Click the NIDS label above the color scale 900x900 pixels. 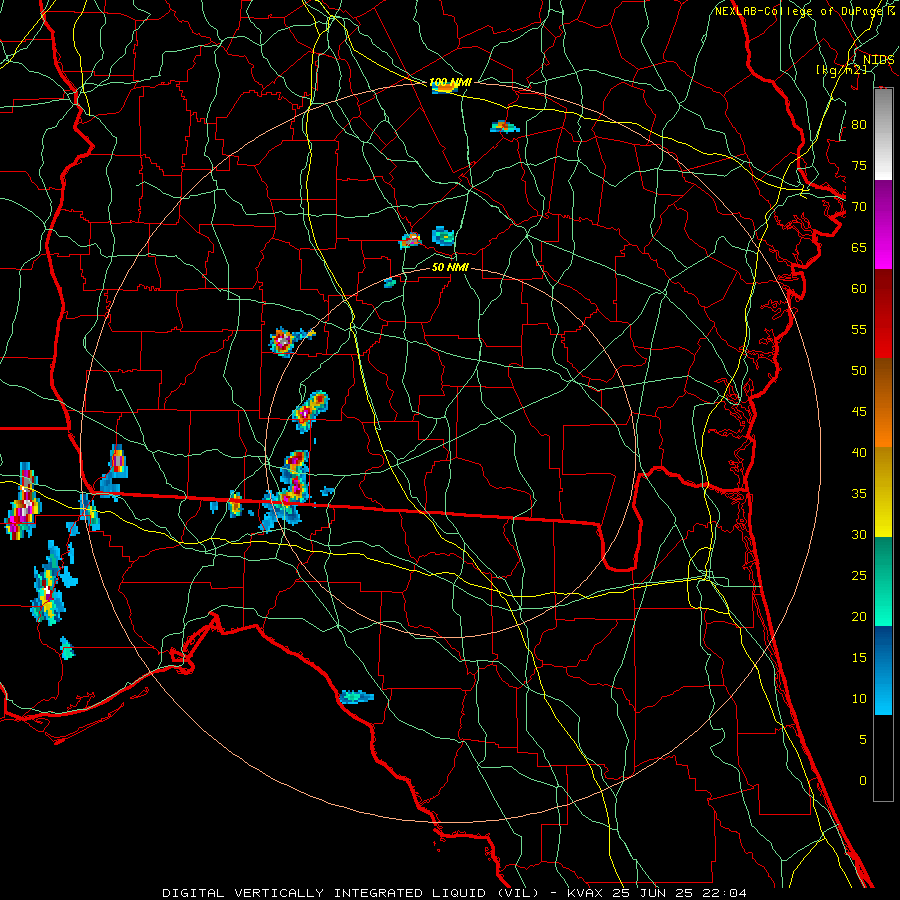878,60
